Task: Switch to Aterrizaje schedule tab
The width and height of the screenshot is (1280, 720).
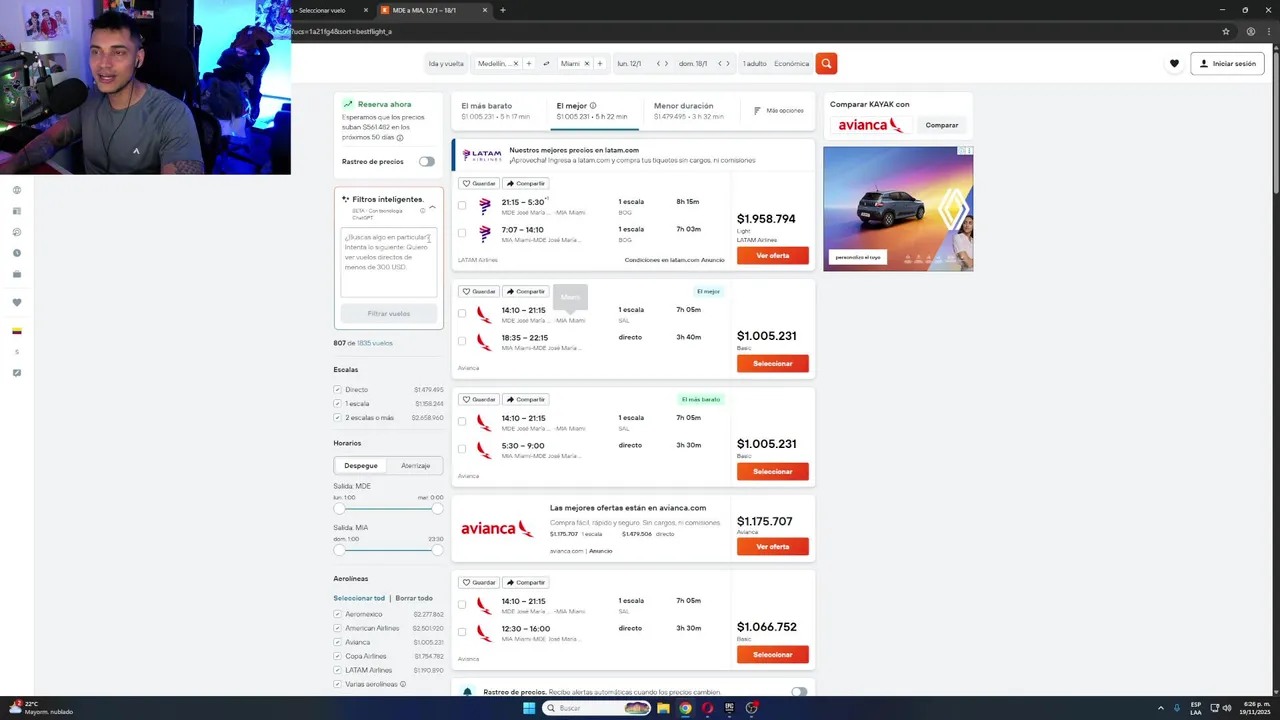Action: pos(415,465)
